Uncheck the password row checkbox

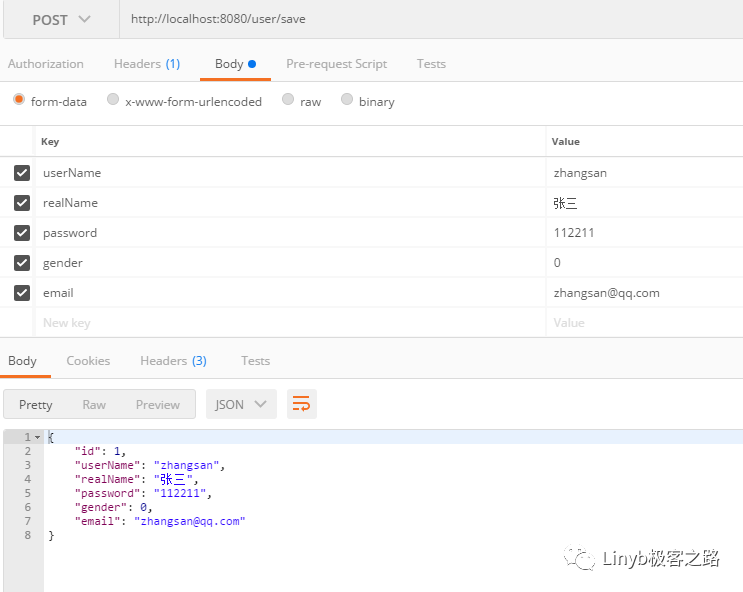(22, 233)
